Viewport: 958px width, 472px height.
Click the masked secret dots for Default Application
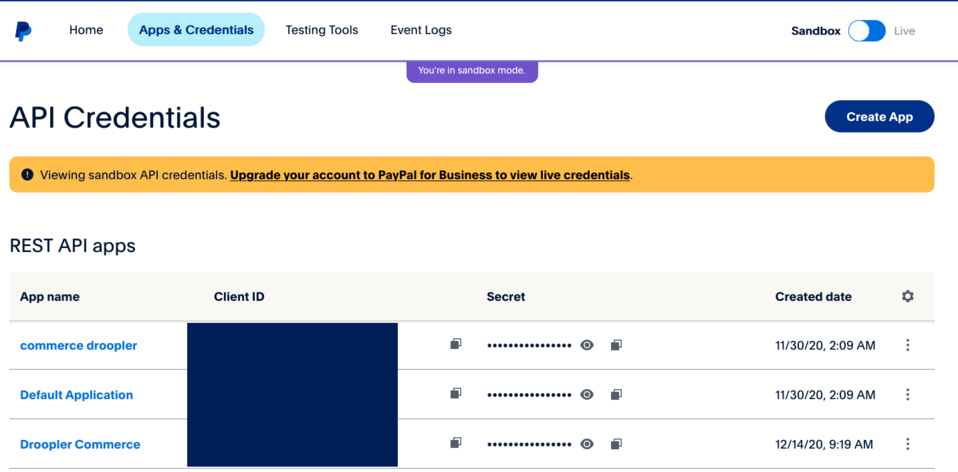click(529, 395)
